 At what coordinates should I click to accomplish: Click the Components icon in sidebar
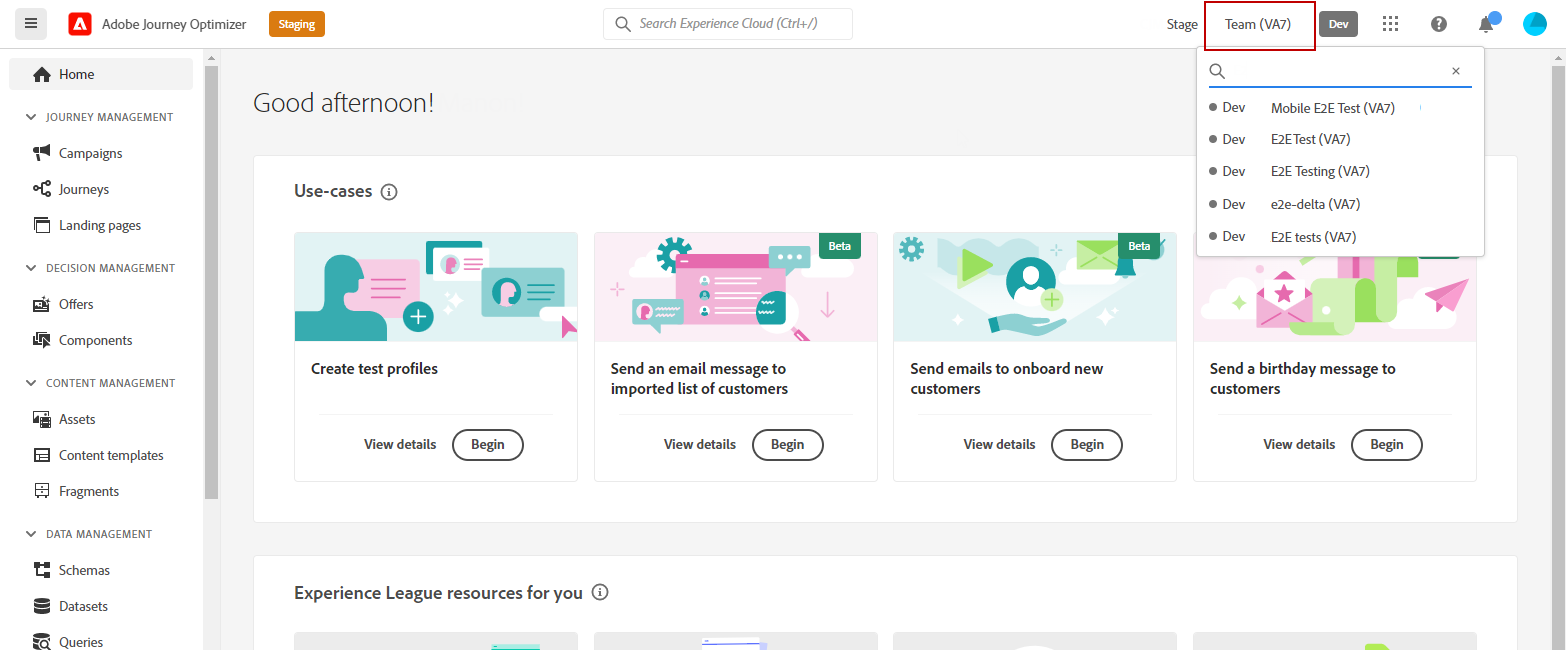[x=42, y=340]
